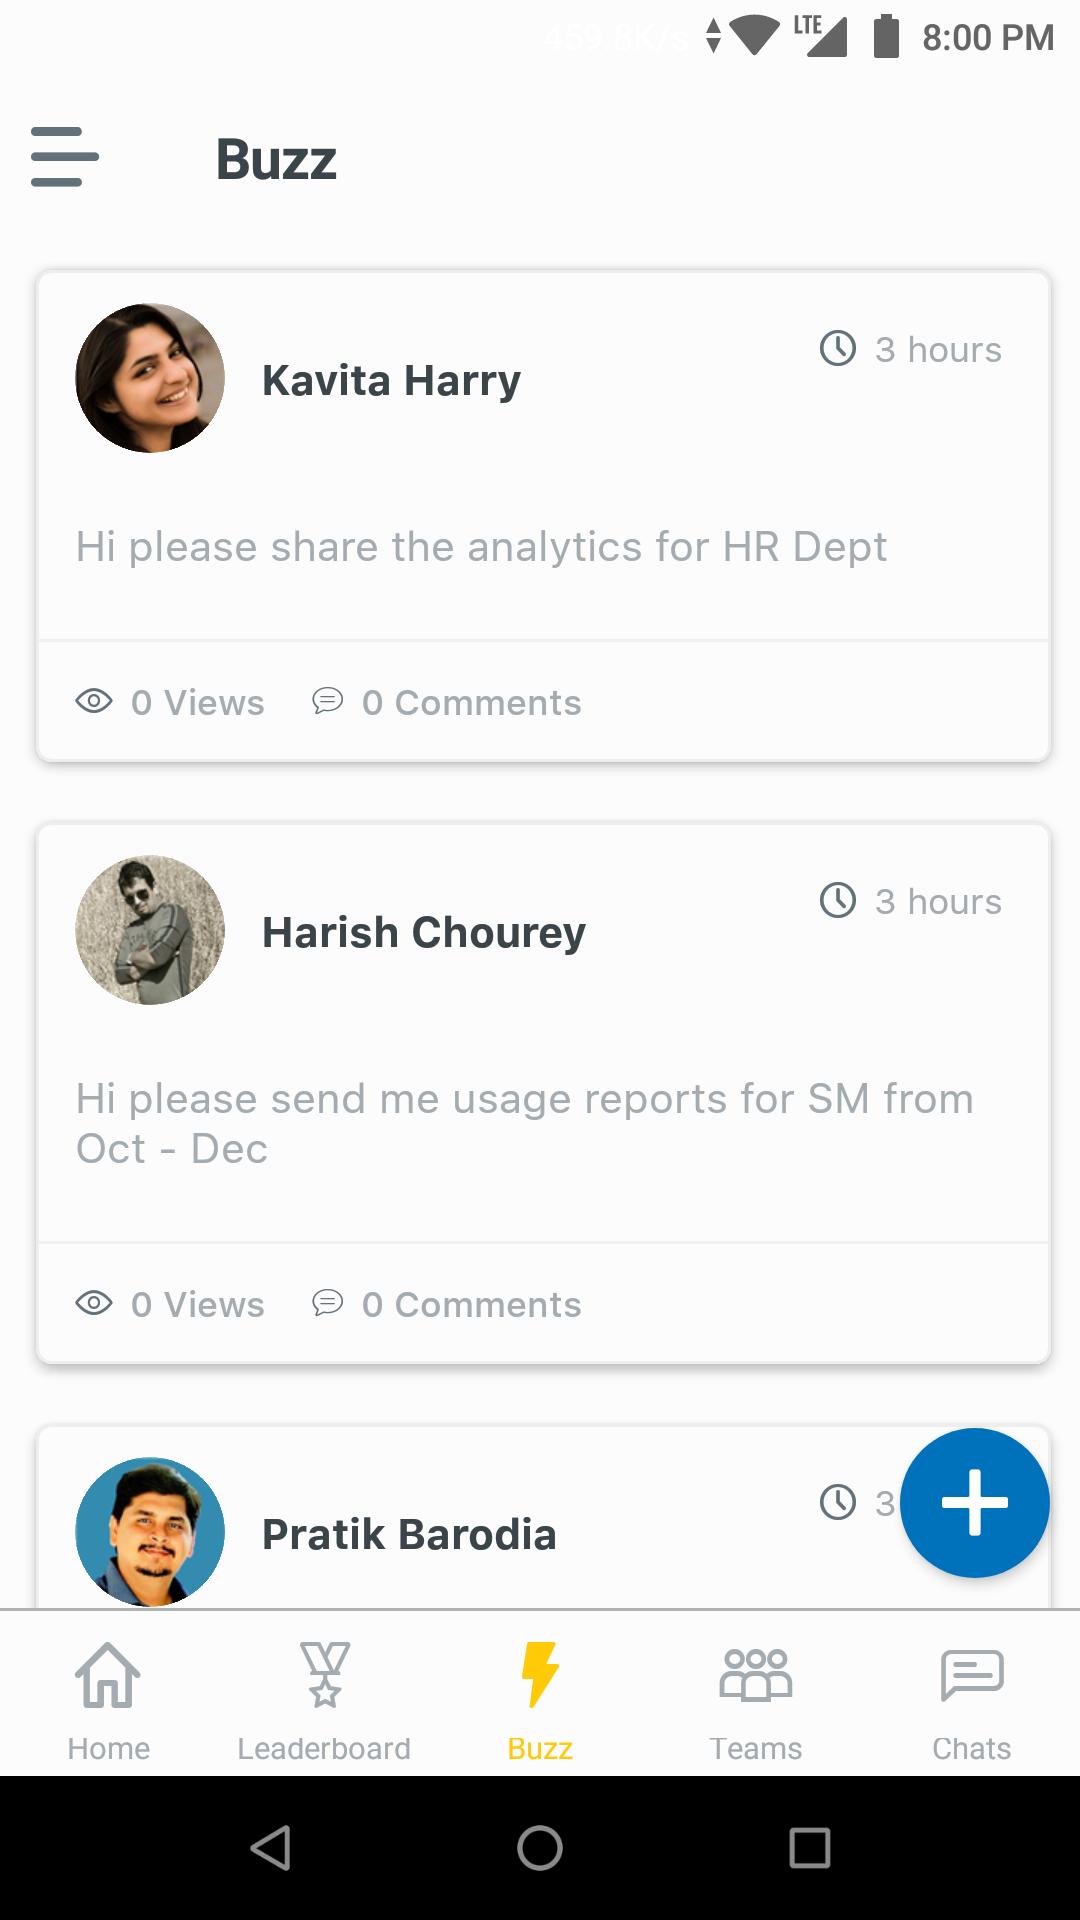The height and width of the screenshot is (1920, 1080).
Task: Open the hamburger navigation menu
Action: click(65, 157)
